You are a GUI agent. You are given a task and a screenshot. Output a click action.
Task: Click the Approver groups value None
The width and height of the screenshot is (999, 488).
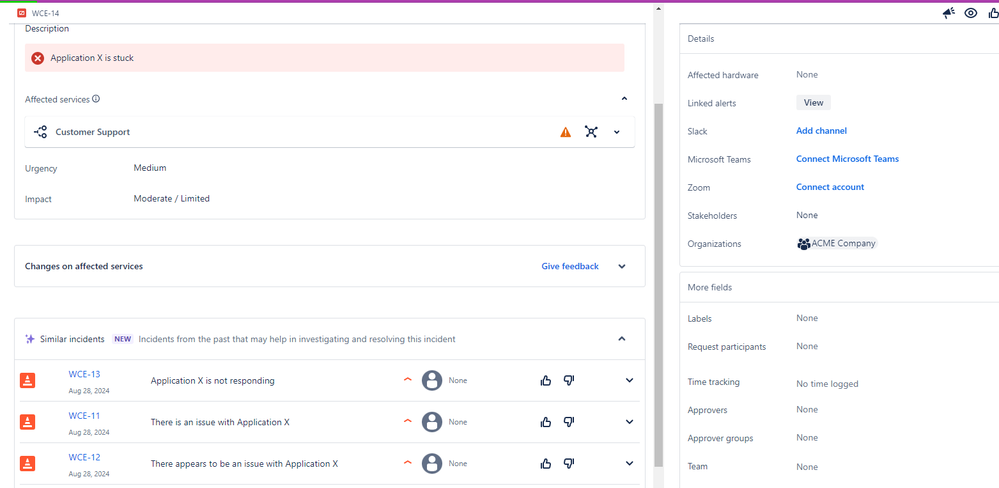(x=807, y=438)
